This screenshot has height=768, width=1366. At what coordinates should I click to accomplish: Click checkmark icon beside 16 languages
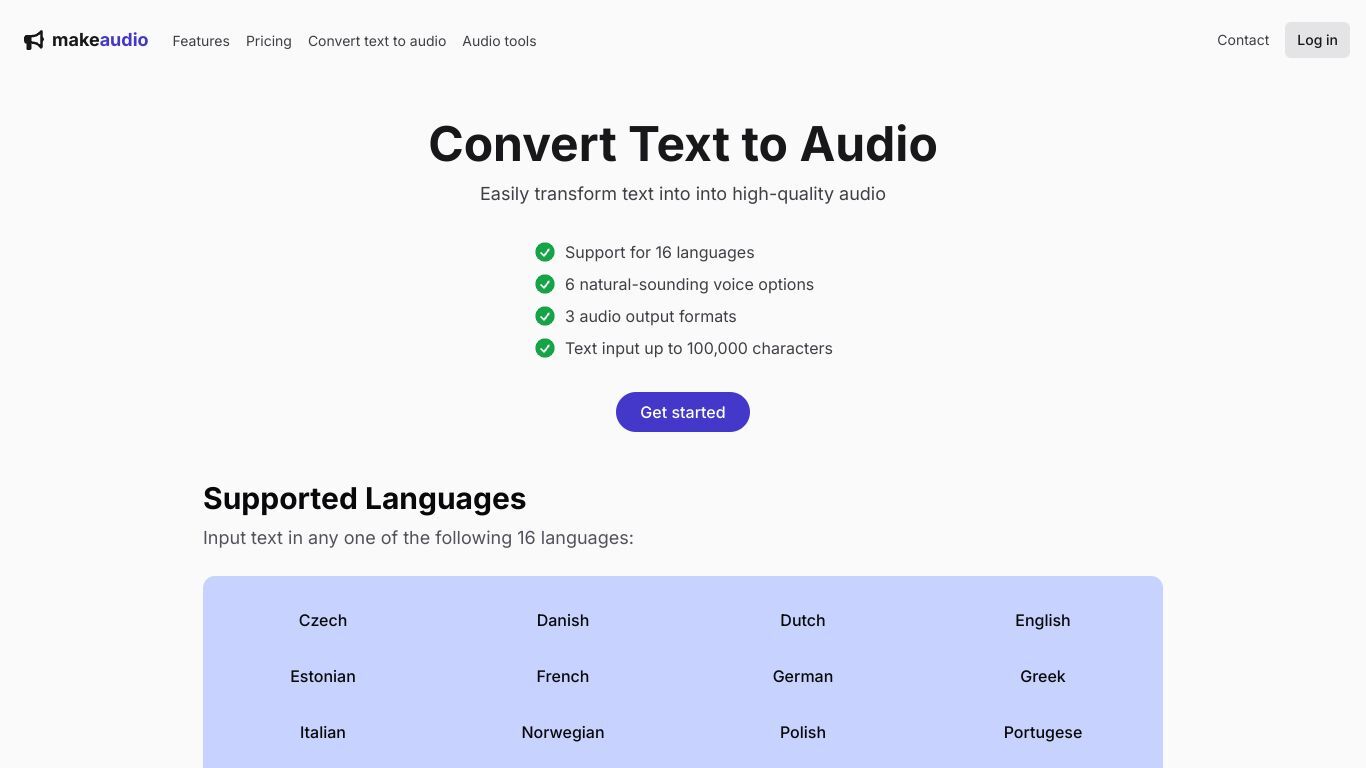click(x=545, y=252)
